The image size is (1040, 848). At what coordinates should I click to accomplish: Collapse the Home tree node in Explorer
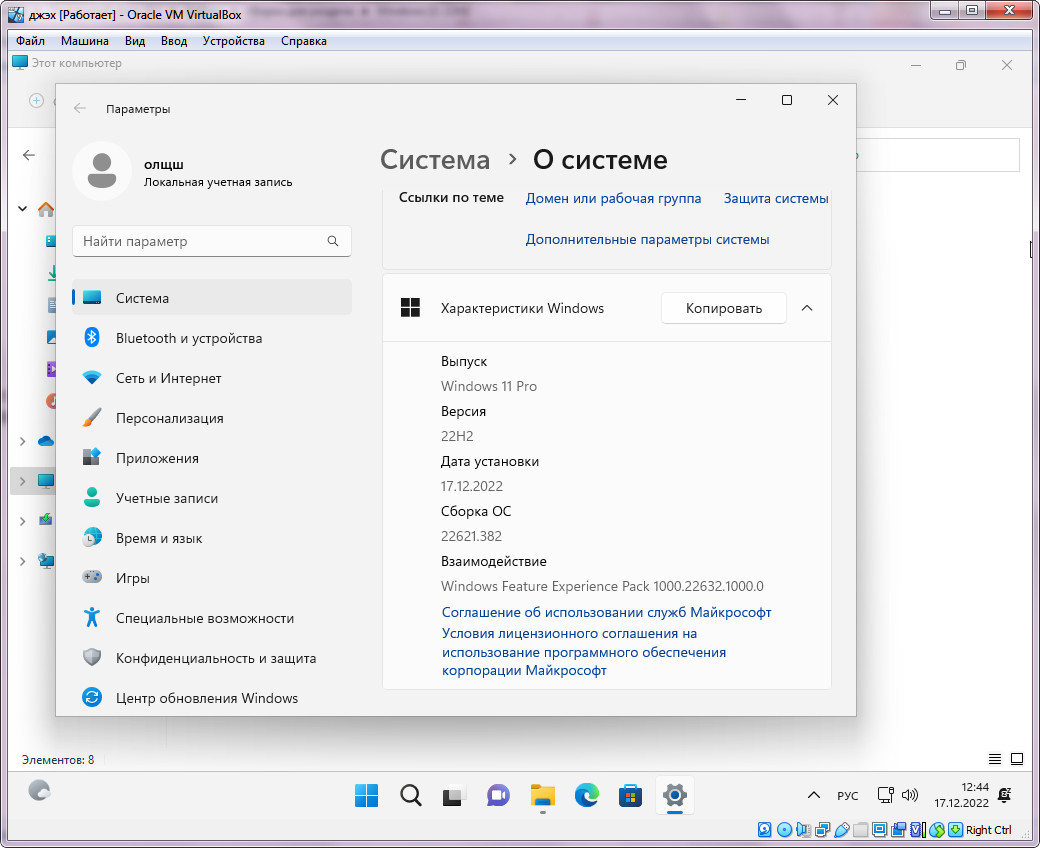point(23,209)
